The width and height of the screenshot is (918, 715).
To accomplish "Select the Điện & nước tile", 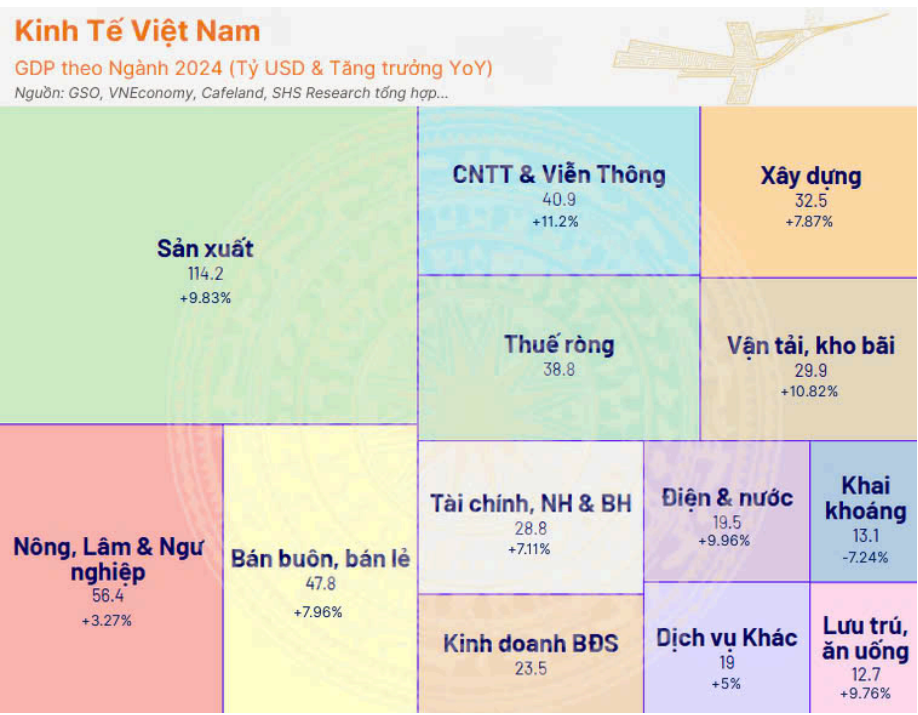I will [727, 511].
